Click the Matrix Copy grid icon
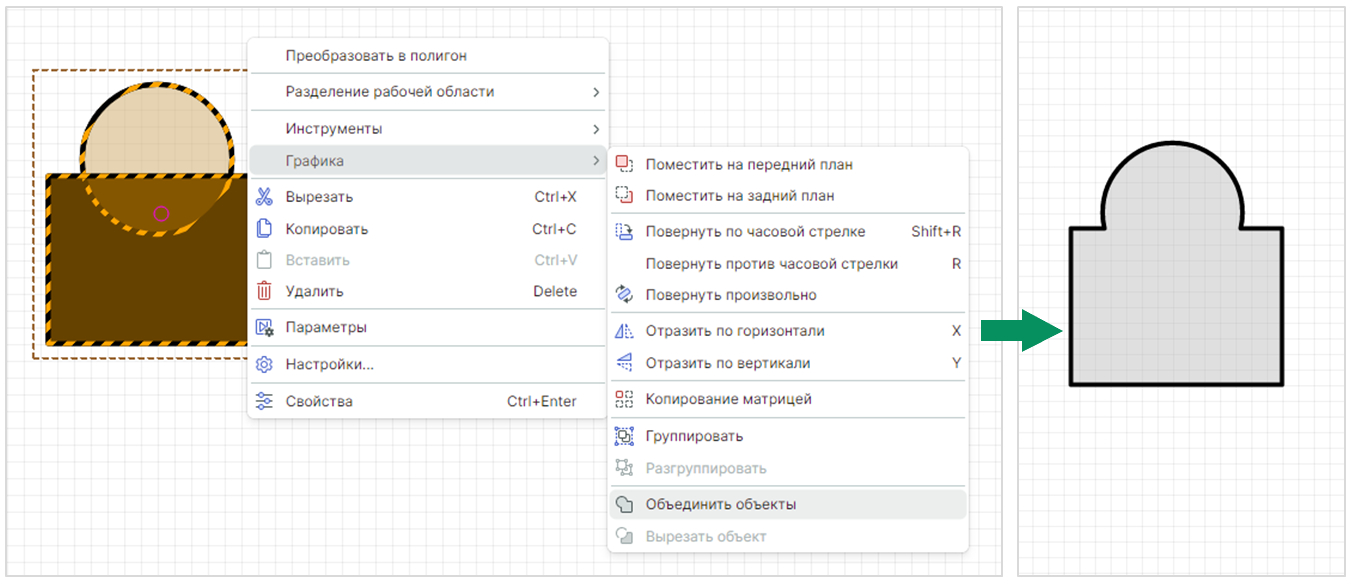1352x585 pixels. tap(624, 399)
